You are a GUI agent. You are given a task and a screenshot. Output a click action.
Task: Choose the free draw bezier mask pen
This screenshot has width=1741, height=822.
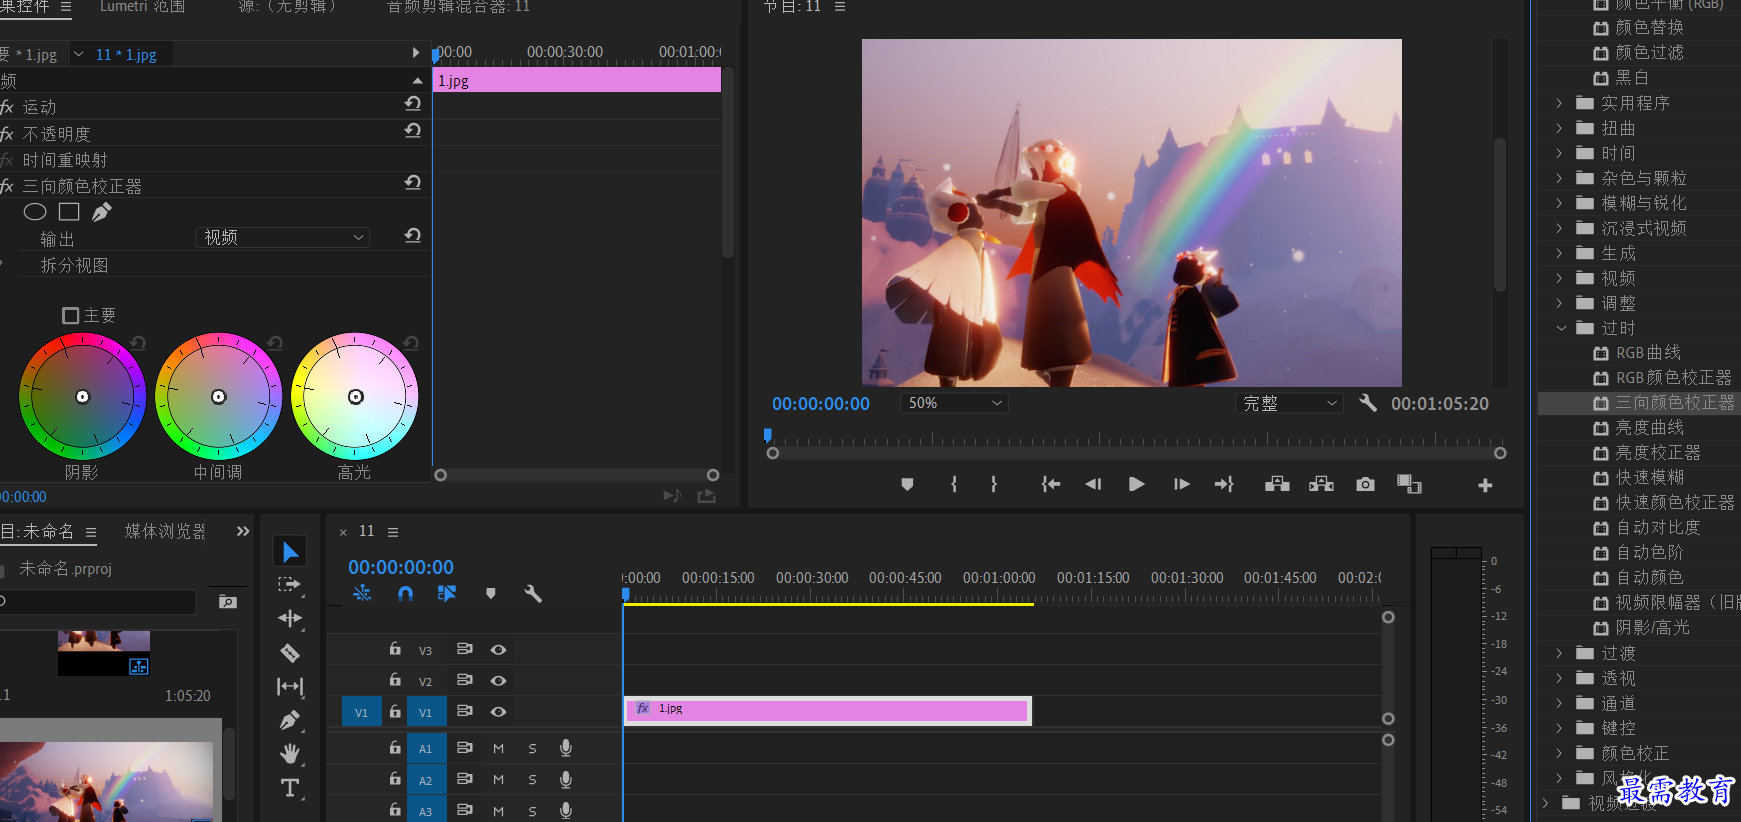[x=101, y=212]
